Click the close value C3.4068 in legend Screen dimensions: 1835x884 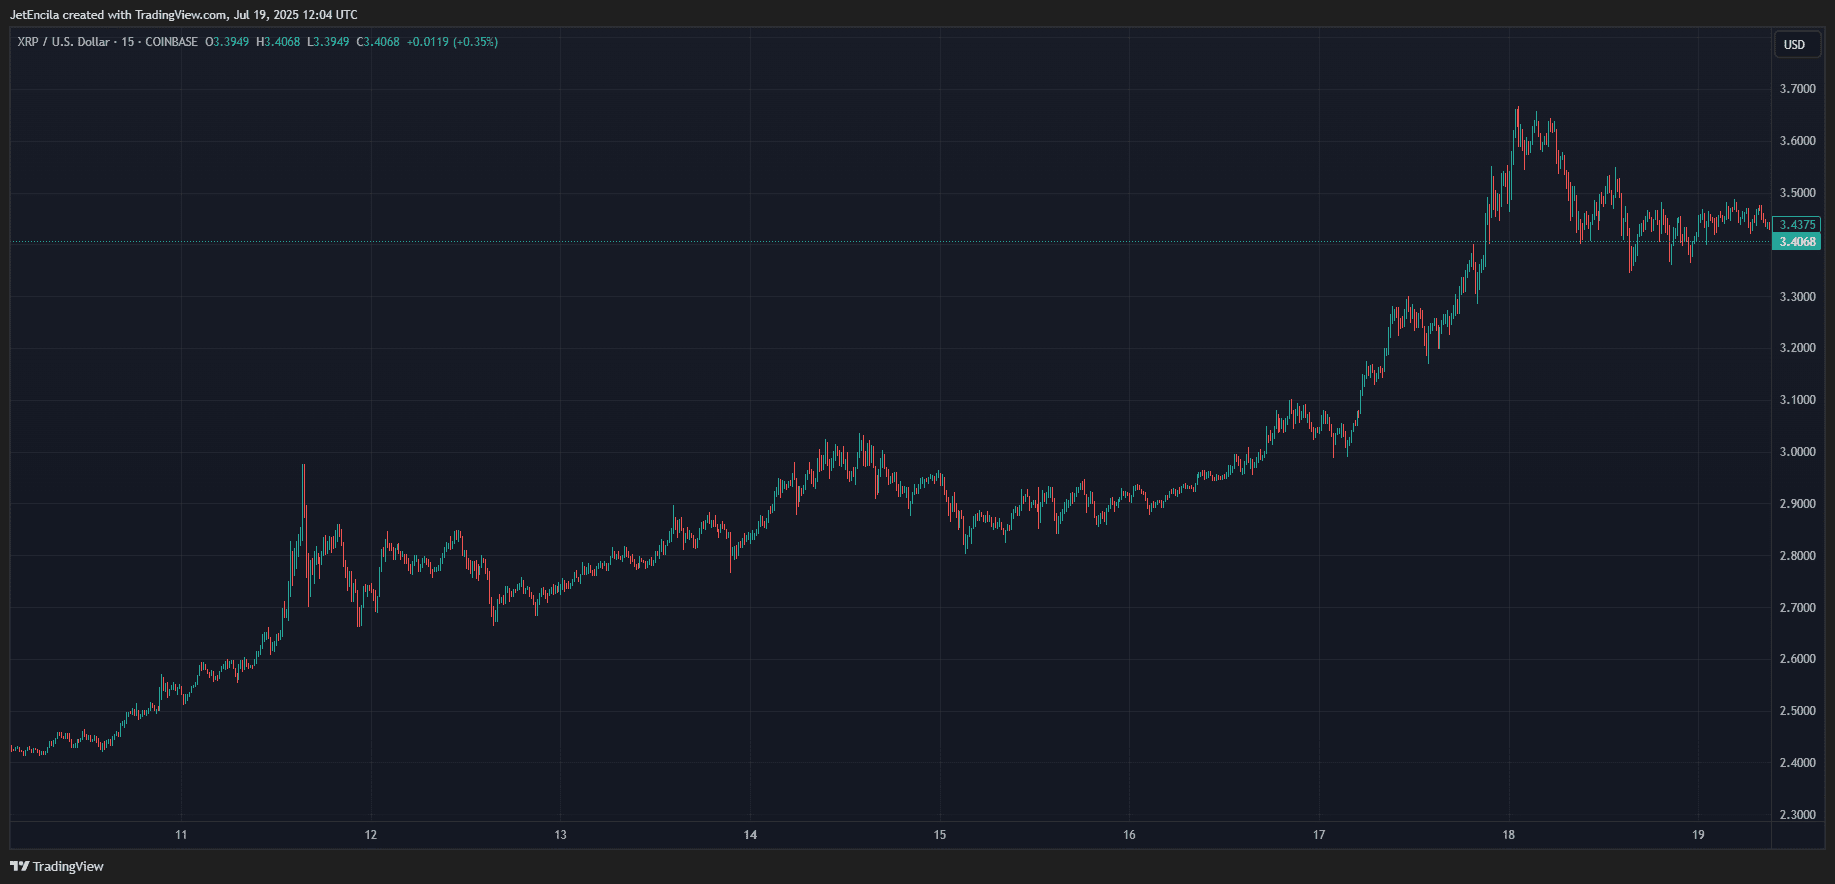click(x=378, y=42)
